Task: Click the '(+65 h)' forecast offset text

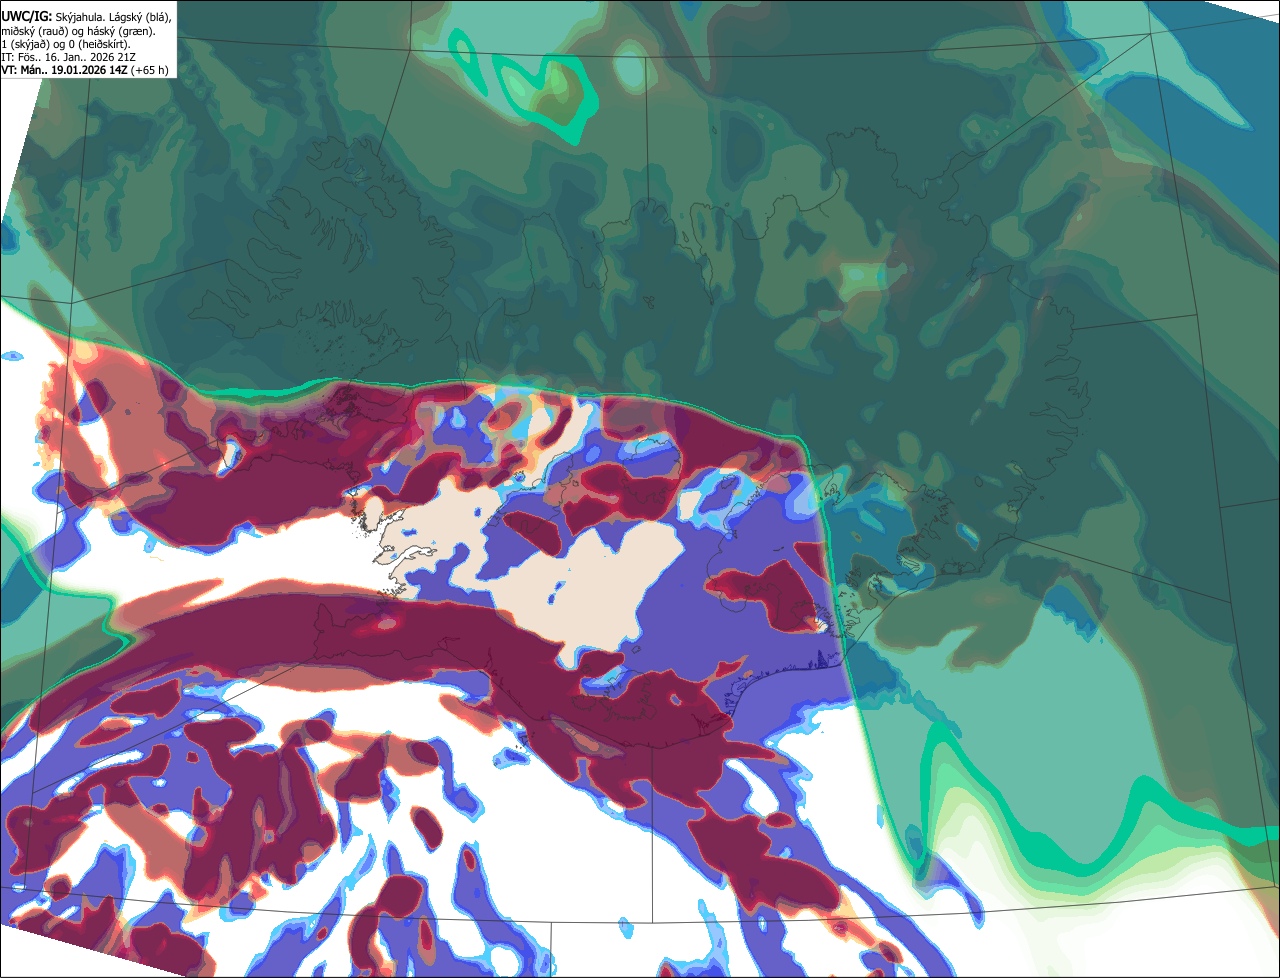Action: coord(149,70)
